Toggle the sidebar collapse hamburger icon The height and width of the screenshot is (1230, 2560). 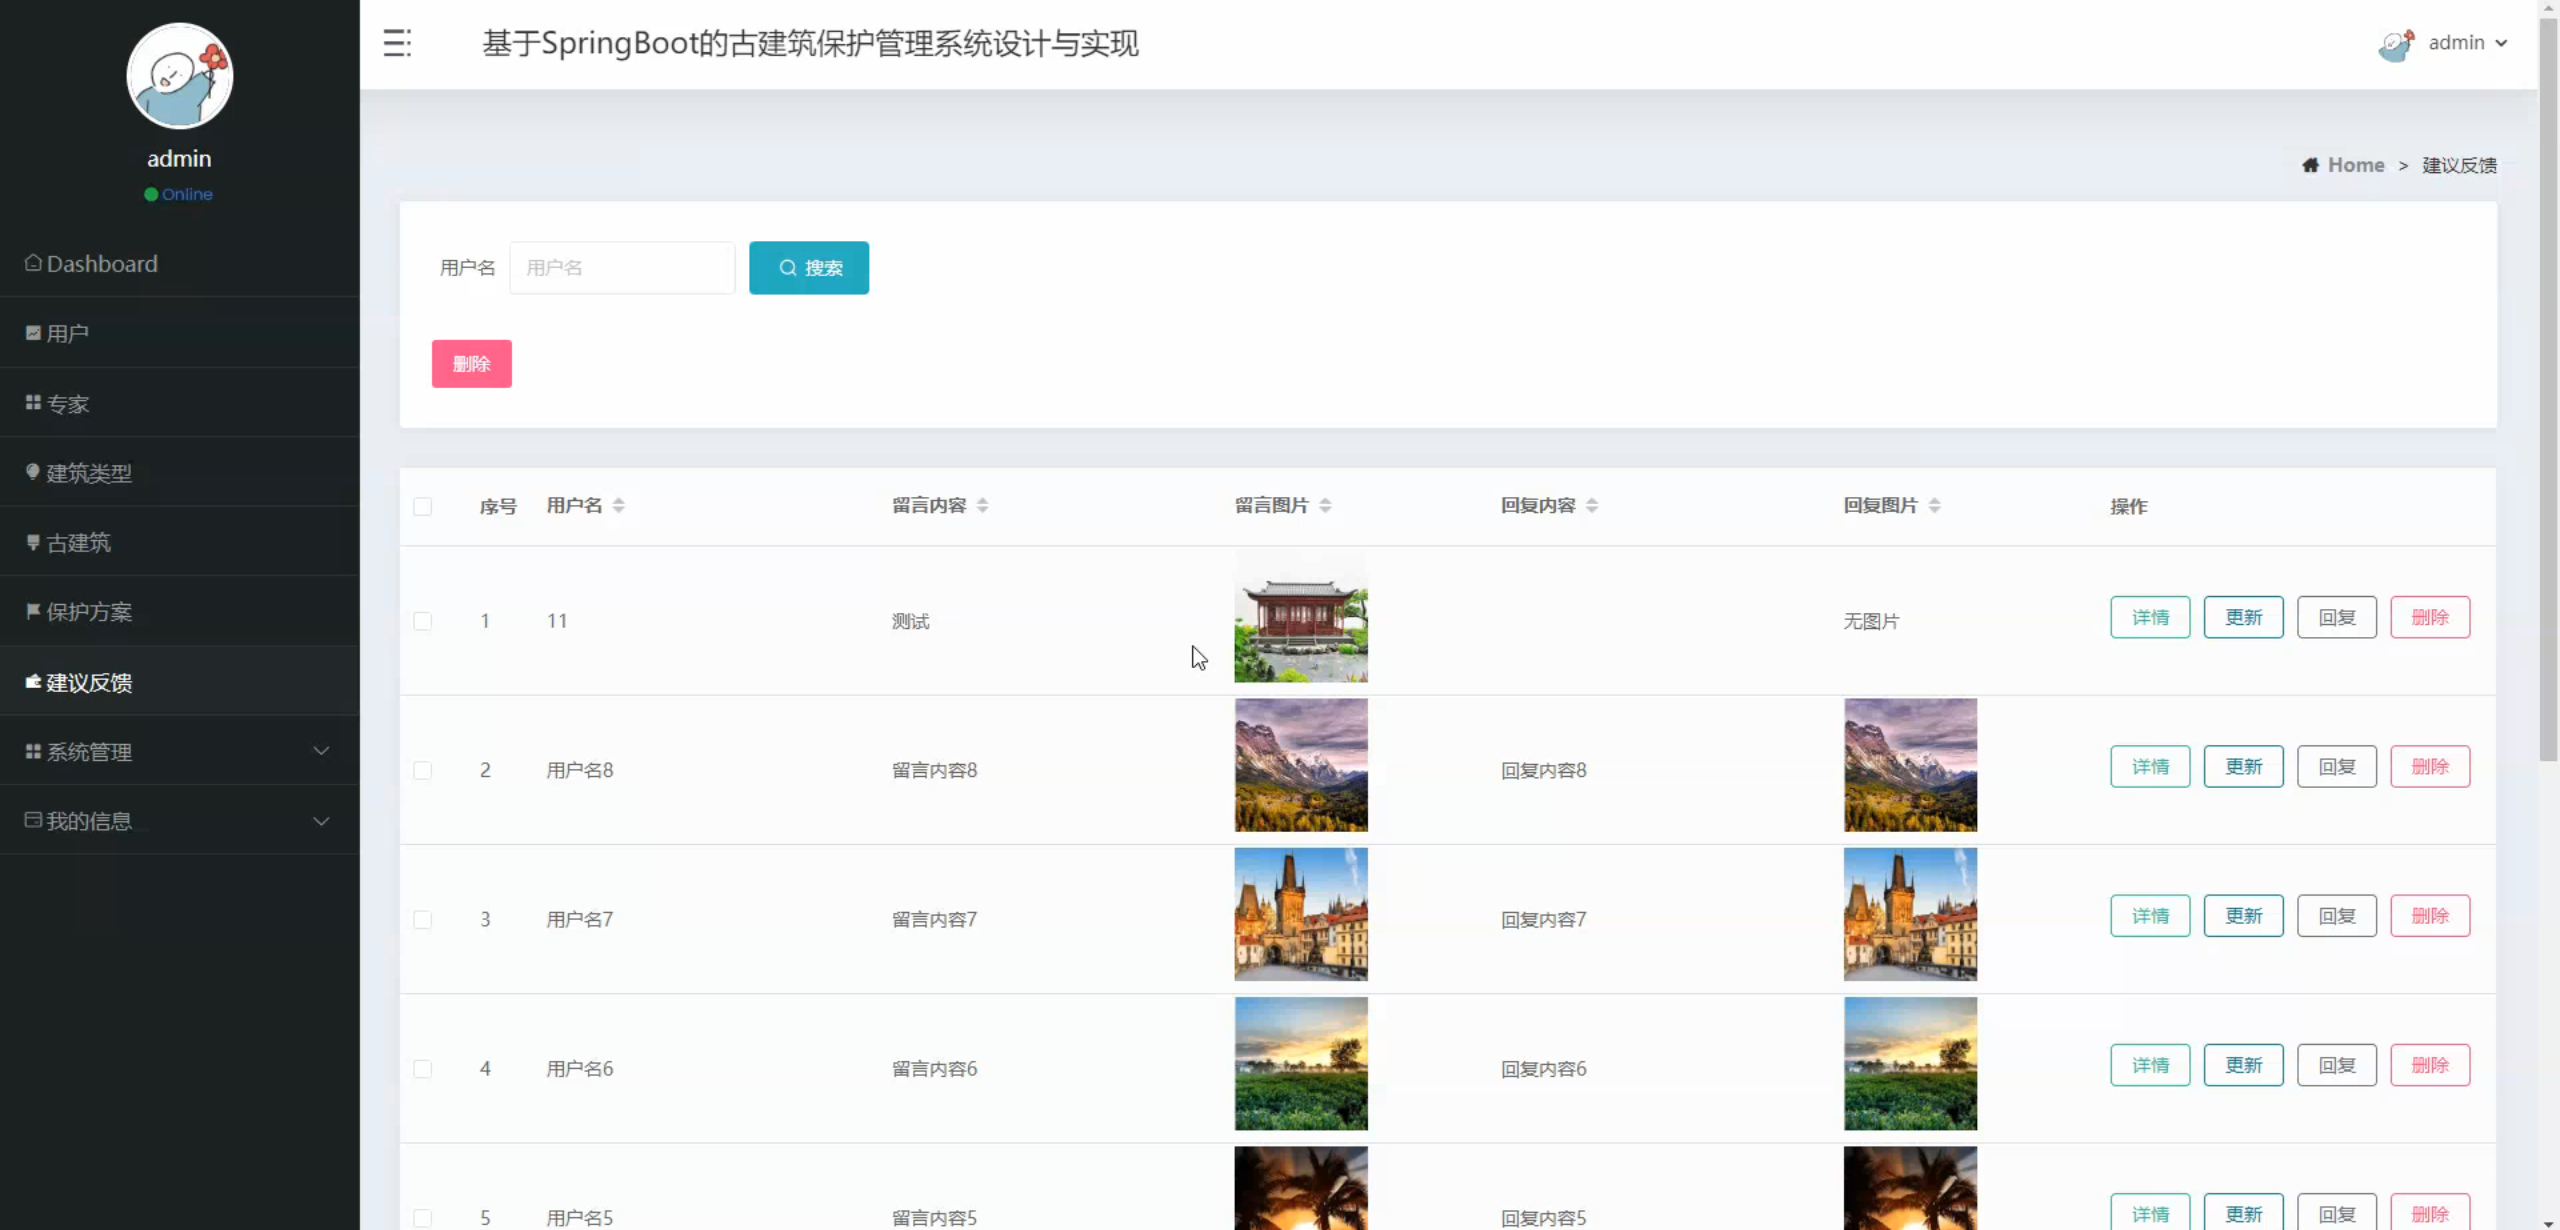point(397,43)
